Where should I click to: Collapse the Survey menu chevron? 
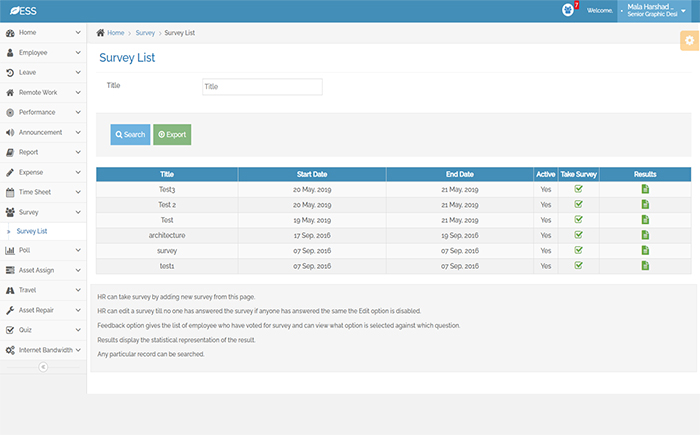(x=78, y=212)
